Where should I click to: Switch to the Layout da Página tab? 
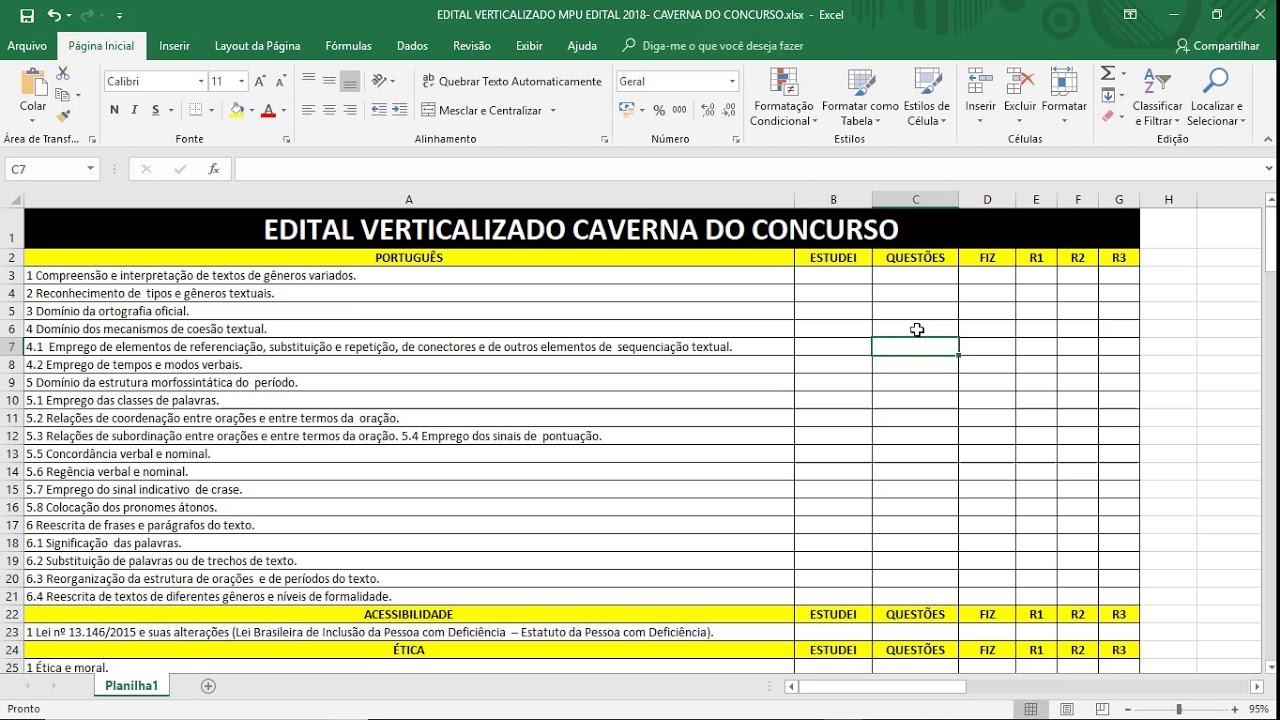[257, 46]
